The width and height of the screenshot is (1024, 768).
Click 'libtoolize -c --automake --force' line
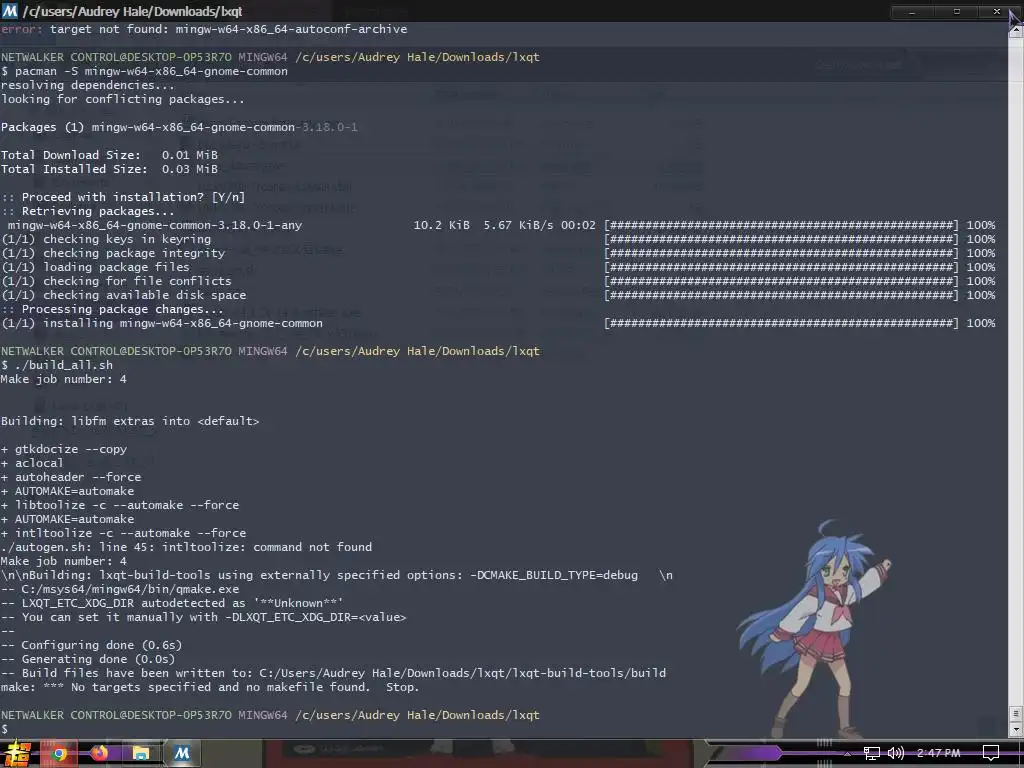click(x=120, y=505)
